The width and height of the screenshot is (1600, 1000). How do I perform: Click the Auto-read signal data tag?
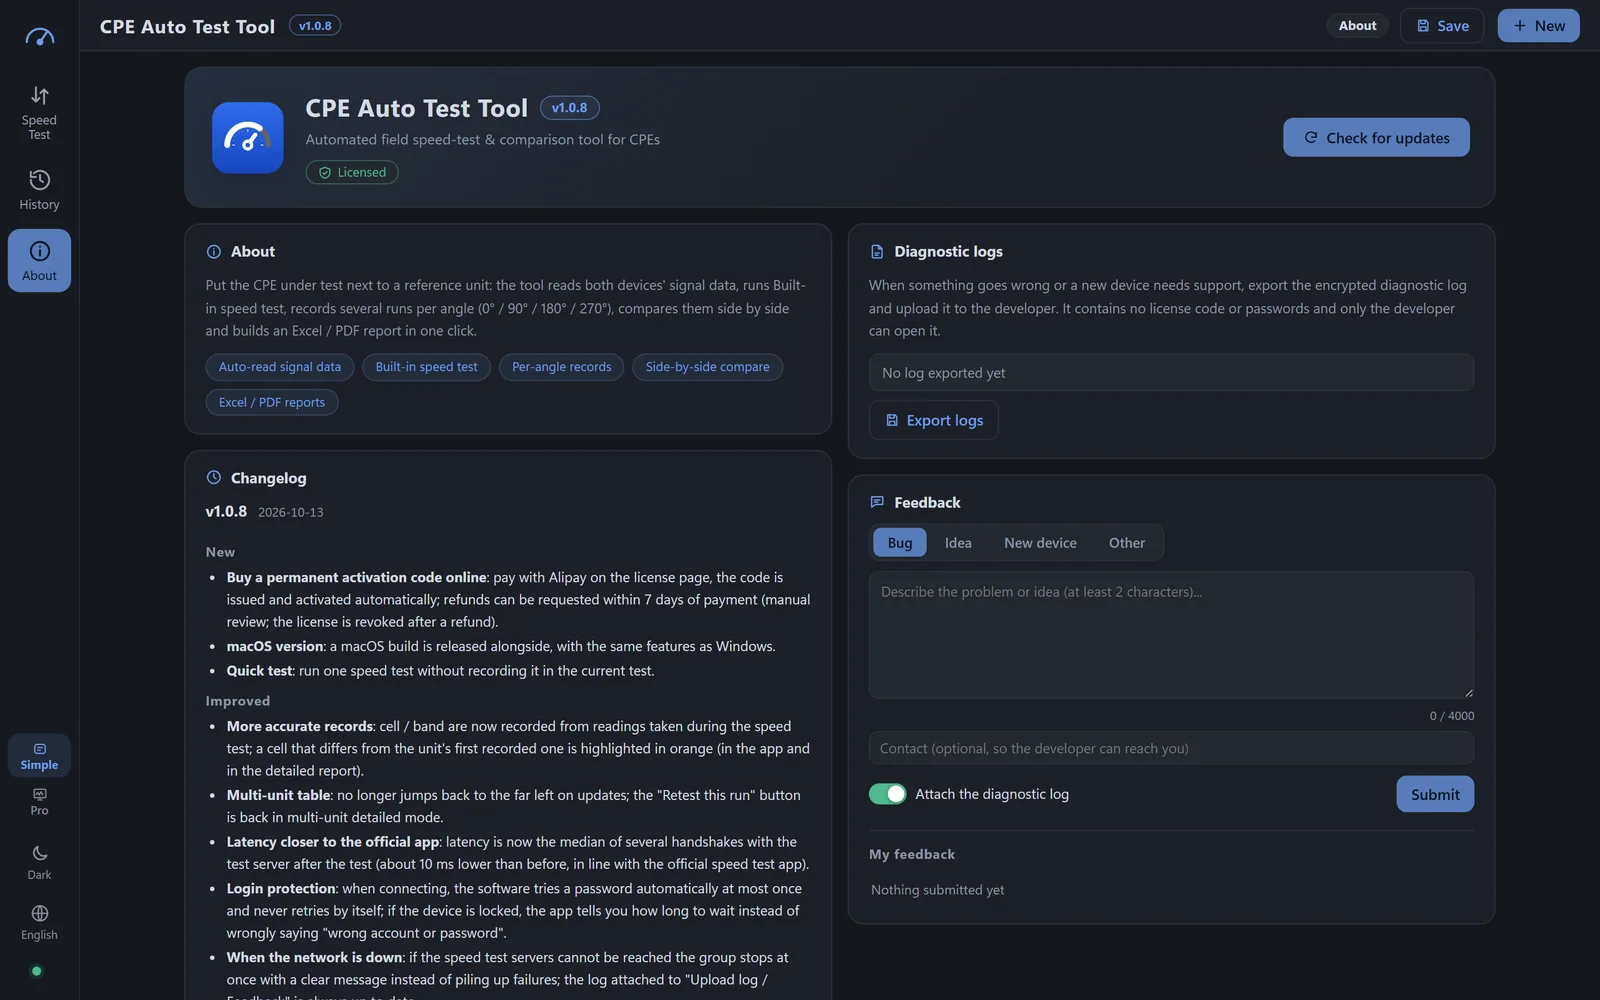point(280,367)
